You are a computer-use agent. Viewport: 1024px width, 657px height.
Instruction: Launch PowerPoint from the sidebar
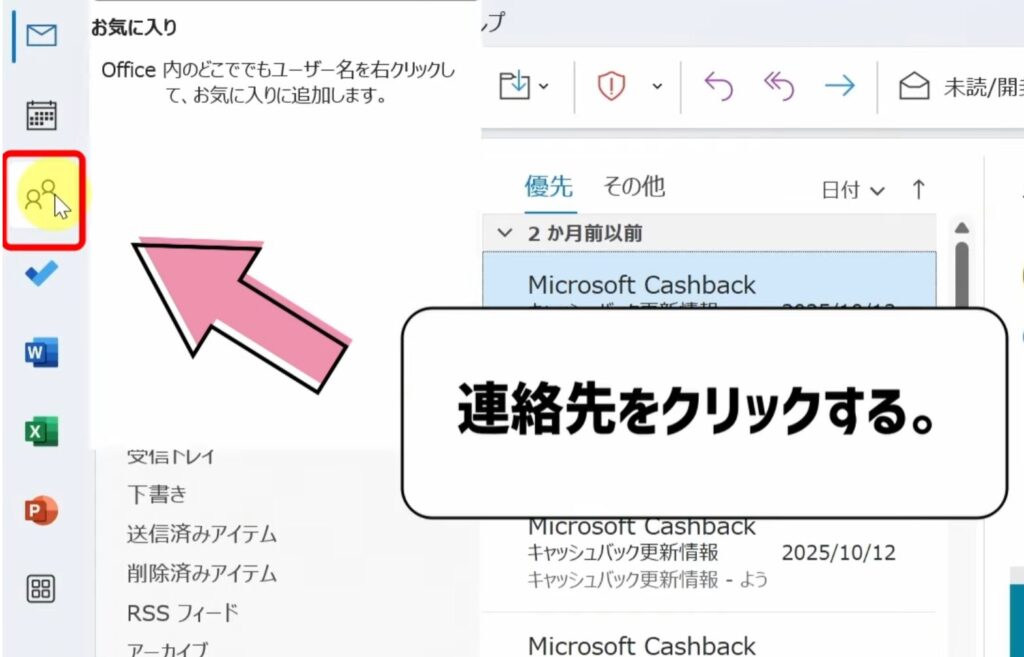[41, 510]
